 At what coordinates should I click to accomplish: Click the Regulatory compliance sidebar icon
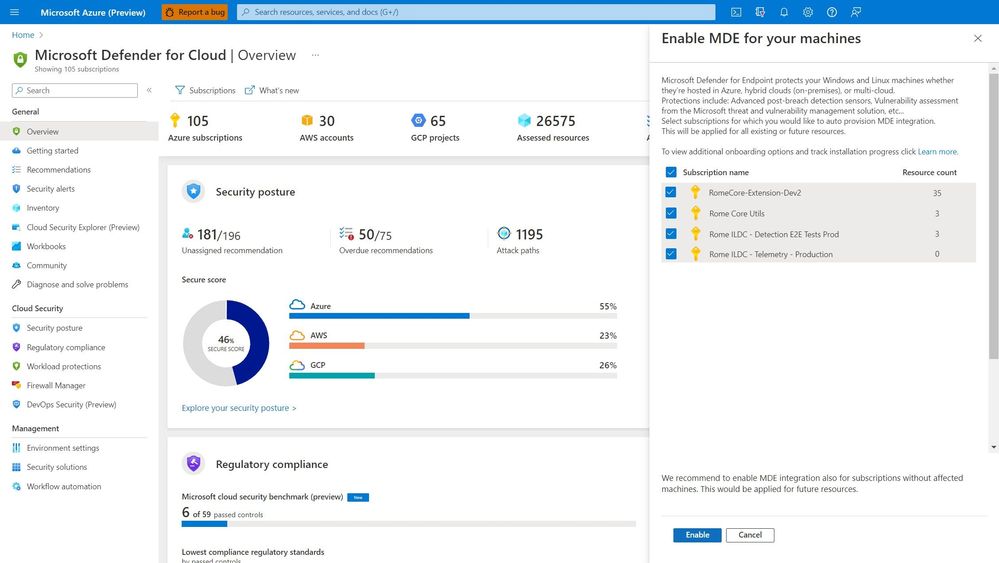17,347
